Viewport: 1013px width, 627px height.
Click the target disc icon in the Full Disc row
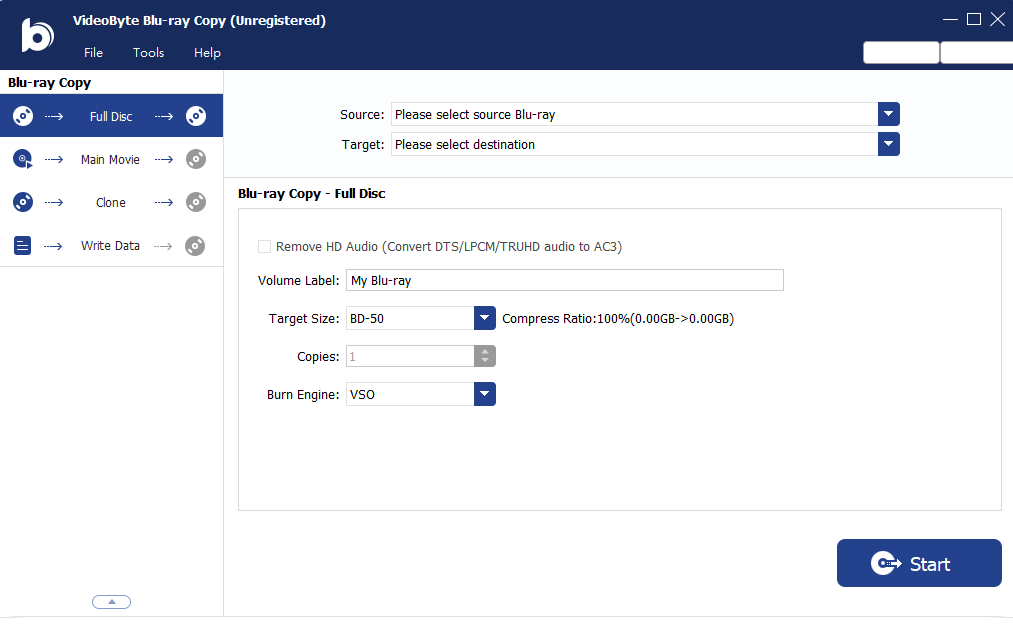[x=196, y=116]
